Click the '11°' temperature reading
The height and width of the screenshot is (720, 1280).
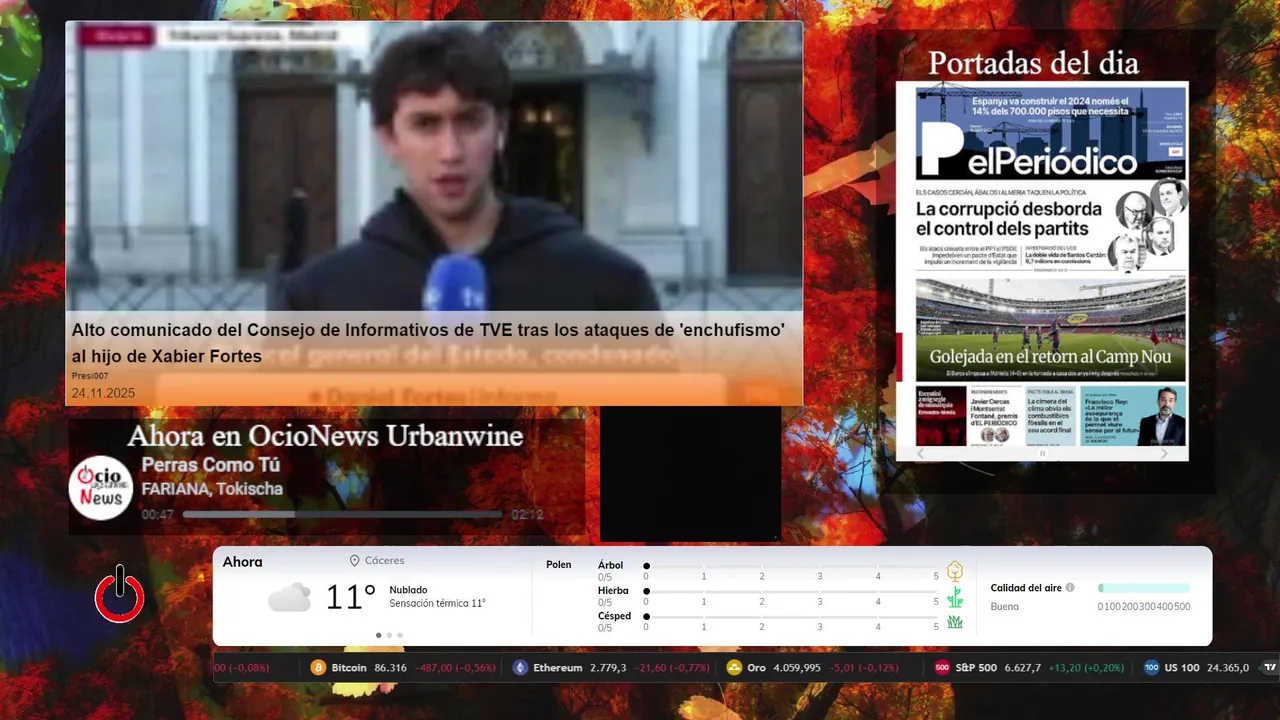click(x=350, y=598)
